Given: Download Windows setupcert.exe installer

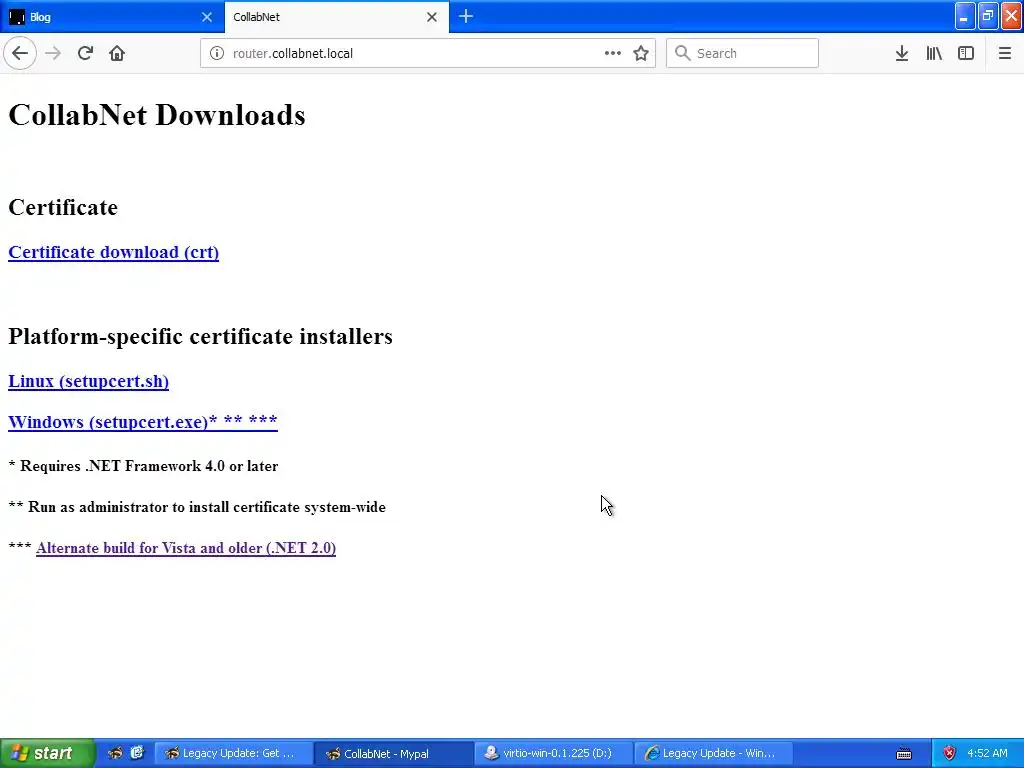Looking at the screenshot, I should 143,422.
